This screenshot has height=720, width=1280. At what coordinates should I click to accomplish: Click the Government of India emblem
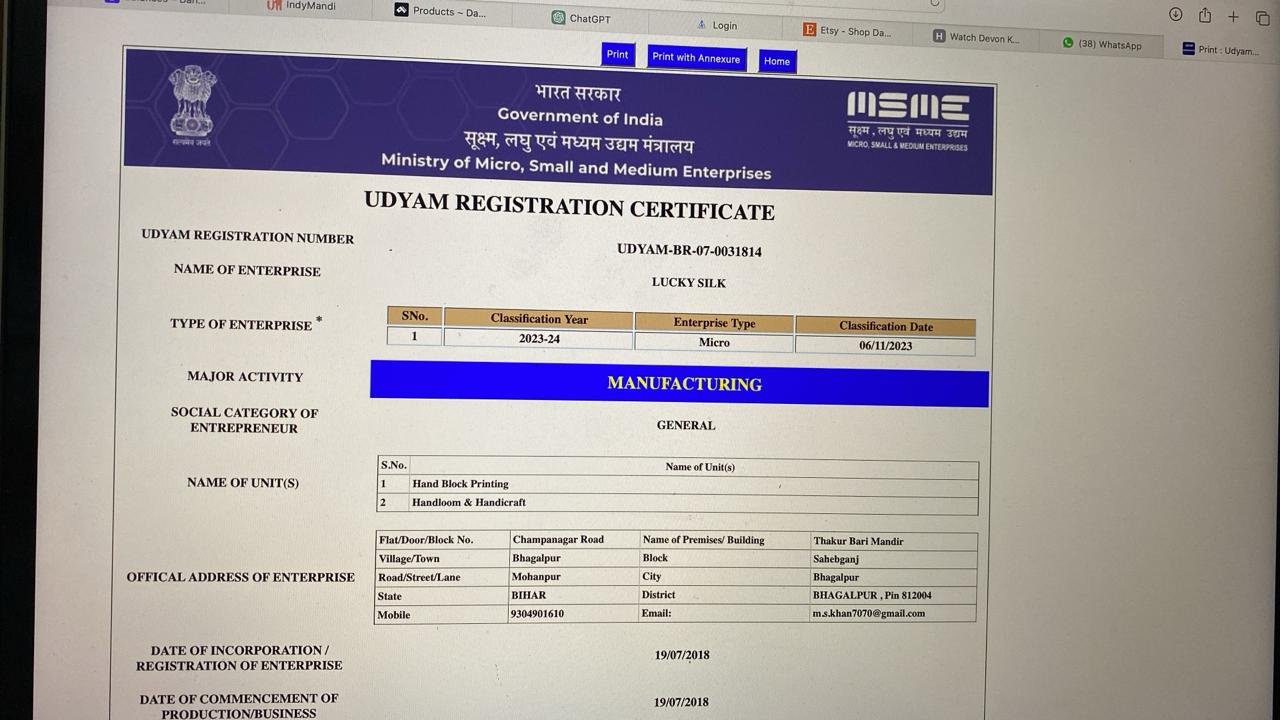tap(192, 105)
